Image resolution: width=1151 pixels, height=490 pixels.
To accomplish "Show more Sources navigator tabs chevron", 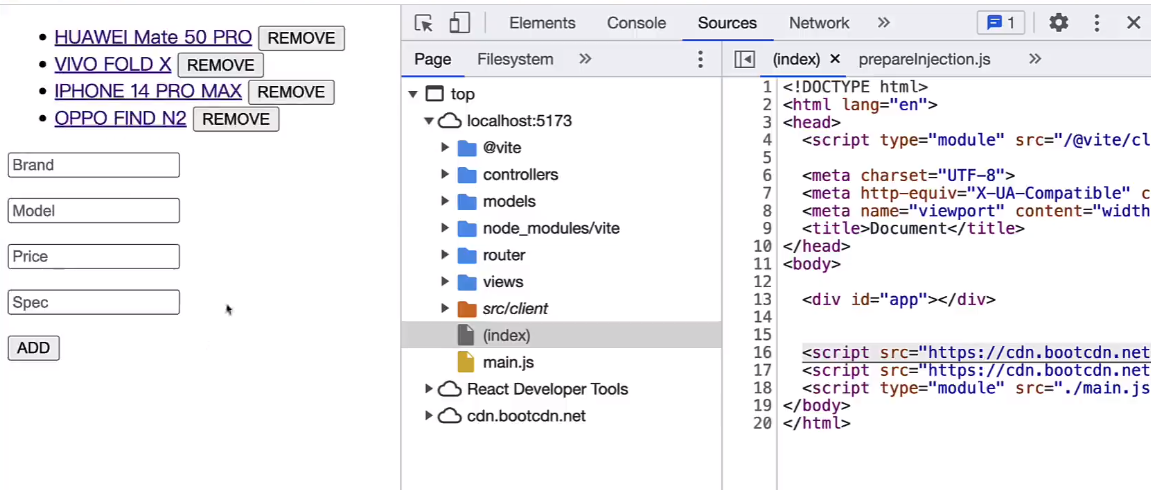I will pos(585,59).
